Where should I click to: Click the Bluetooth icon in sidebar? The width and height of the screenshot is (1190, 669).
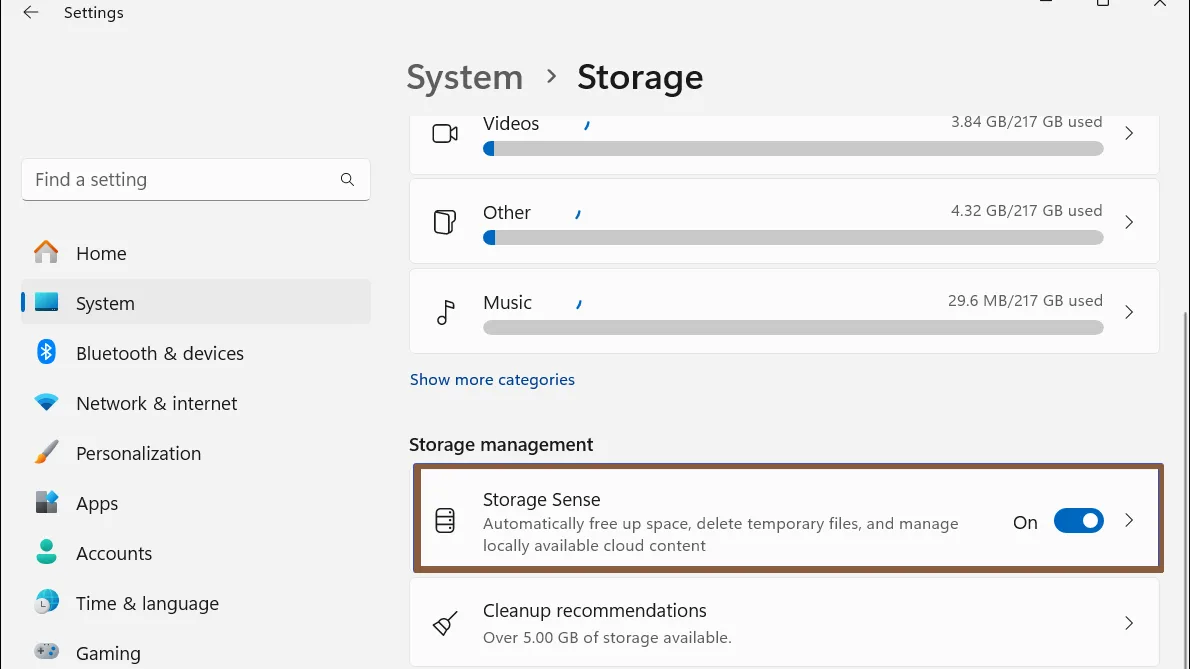46,352
